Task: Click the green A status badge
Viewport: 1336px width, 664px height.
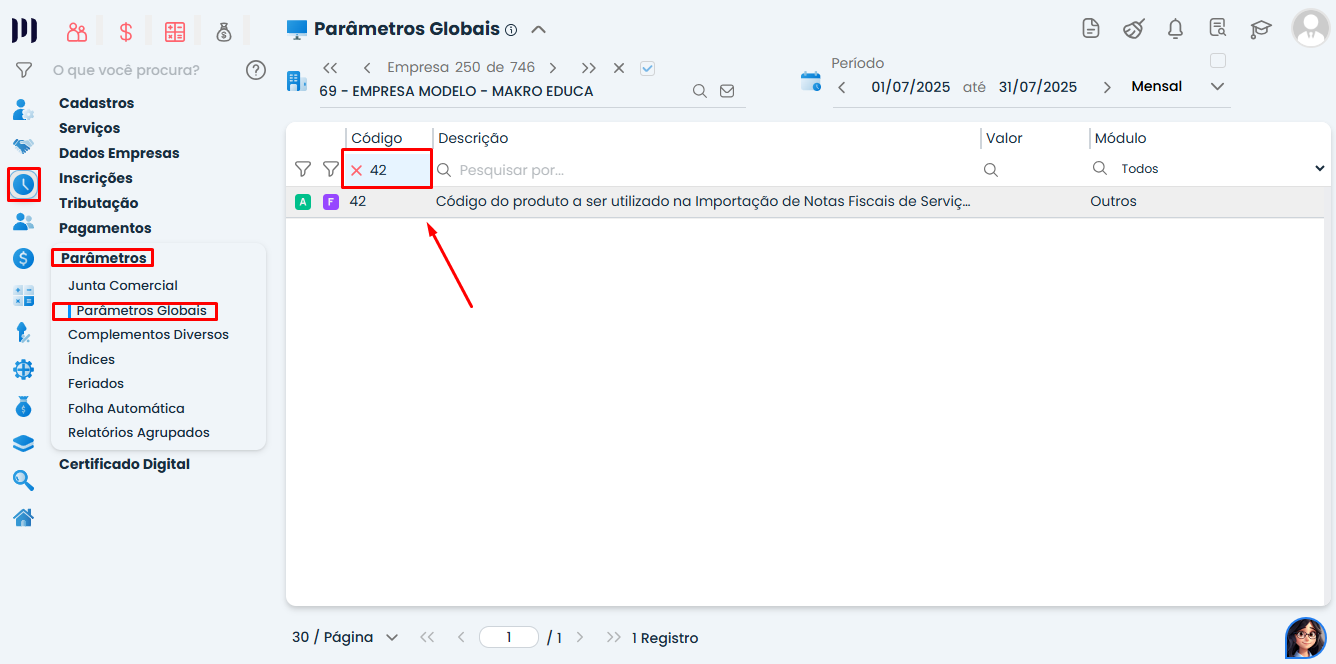Action: [x=303, y=202]
